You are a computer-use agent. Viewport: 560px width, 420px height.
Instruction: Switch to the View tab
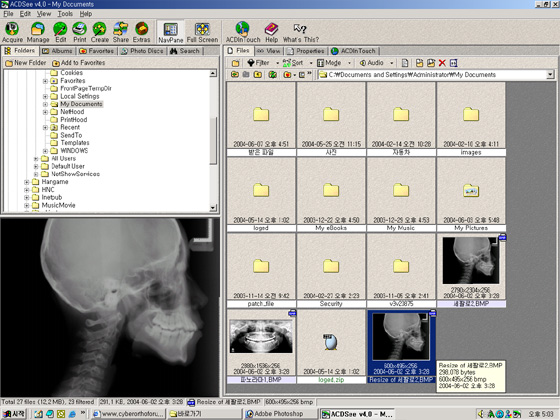(x=269, y=51)
